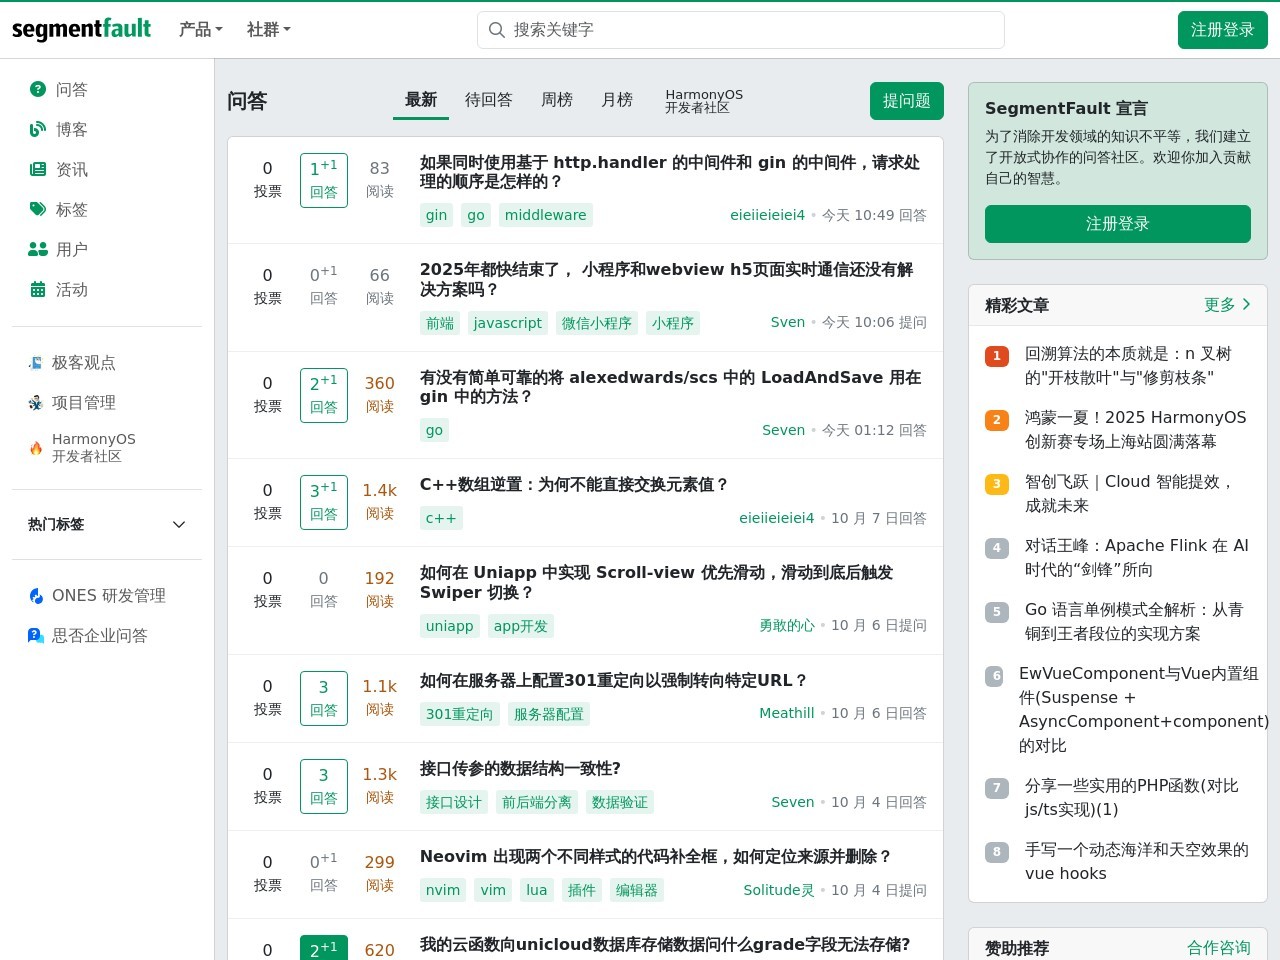This screenshot has height=960, width=1280.
Task: Click the magnifier icon in search bar
Action: [x=496, y=30]
